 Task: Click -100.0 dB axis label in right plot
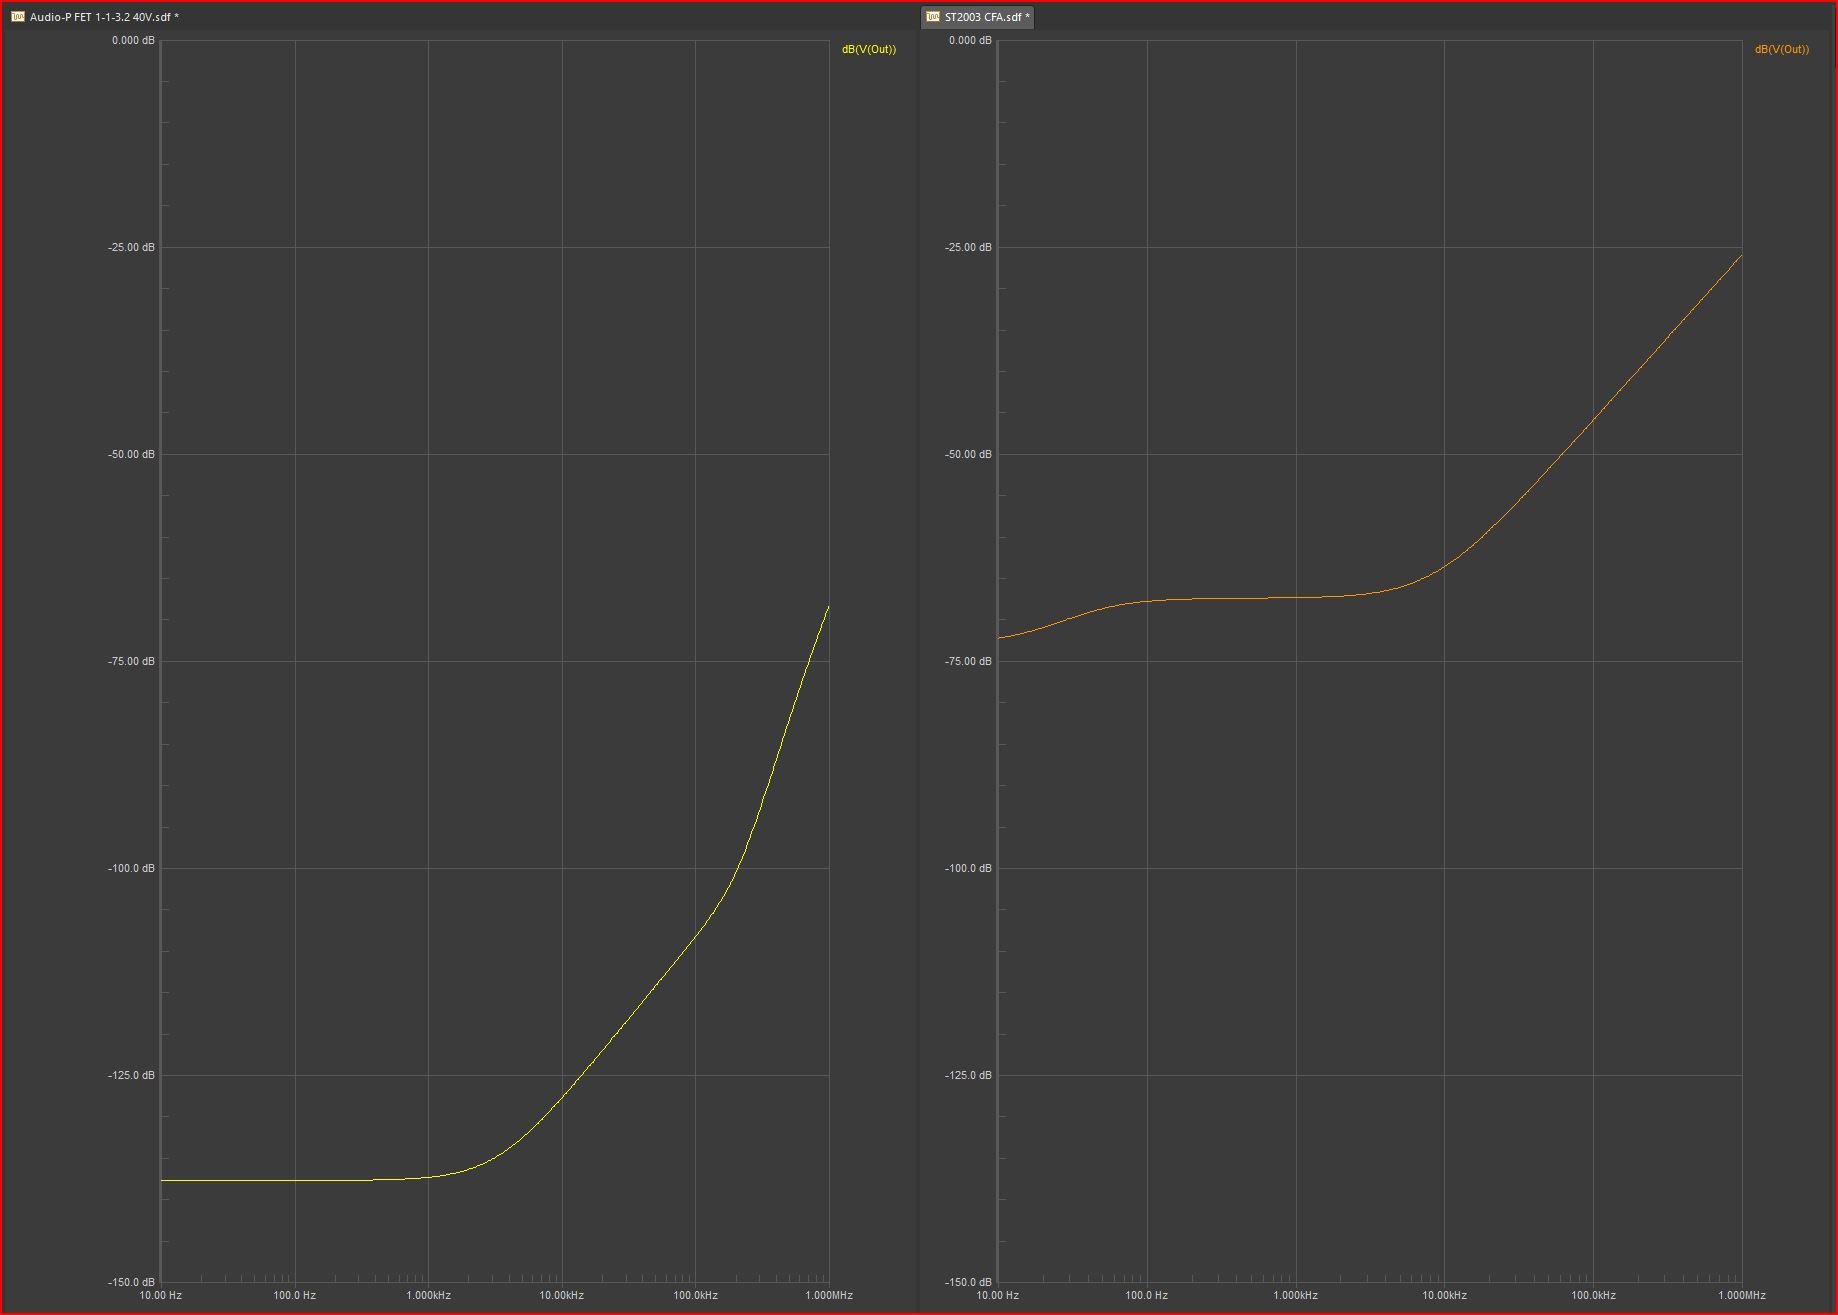[968, 868]
